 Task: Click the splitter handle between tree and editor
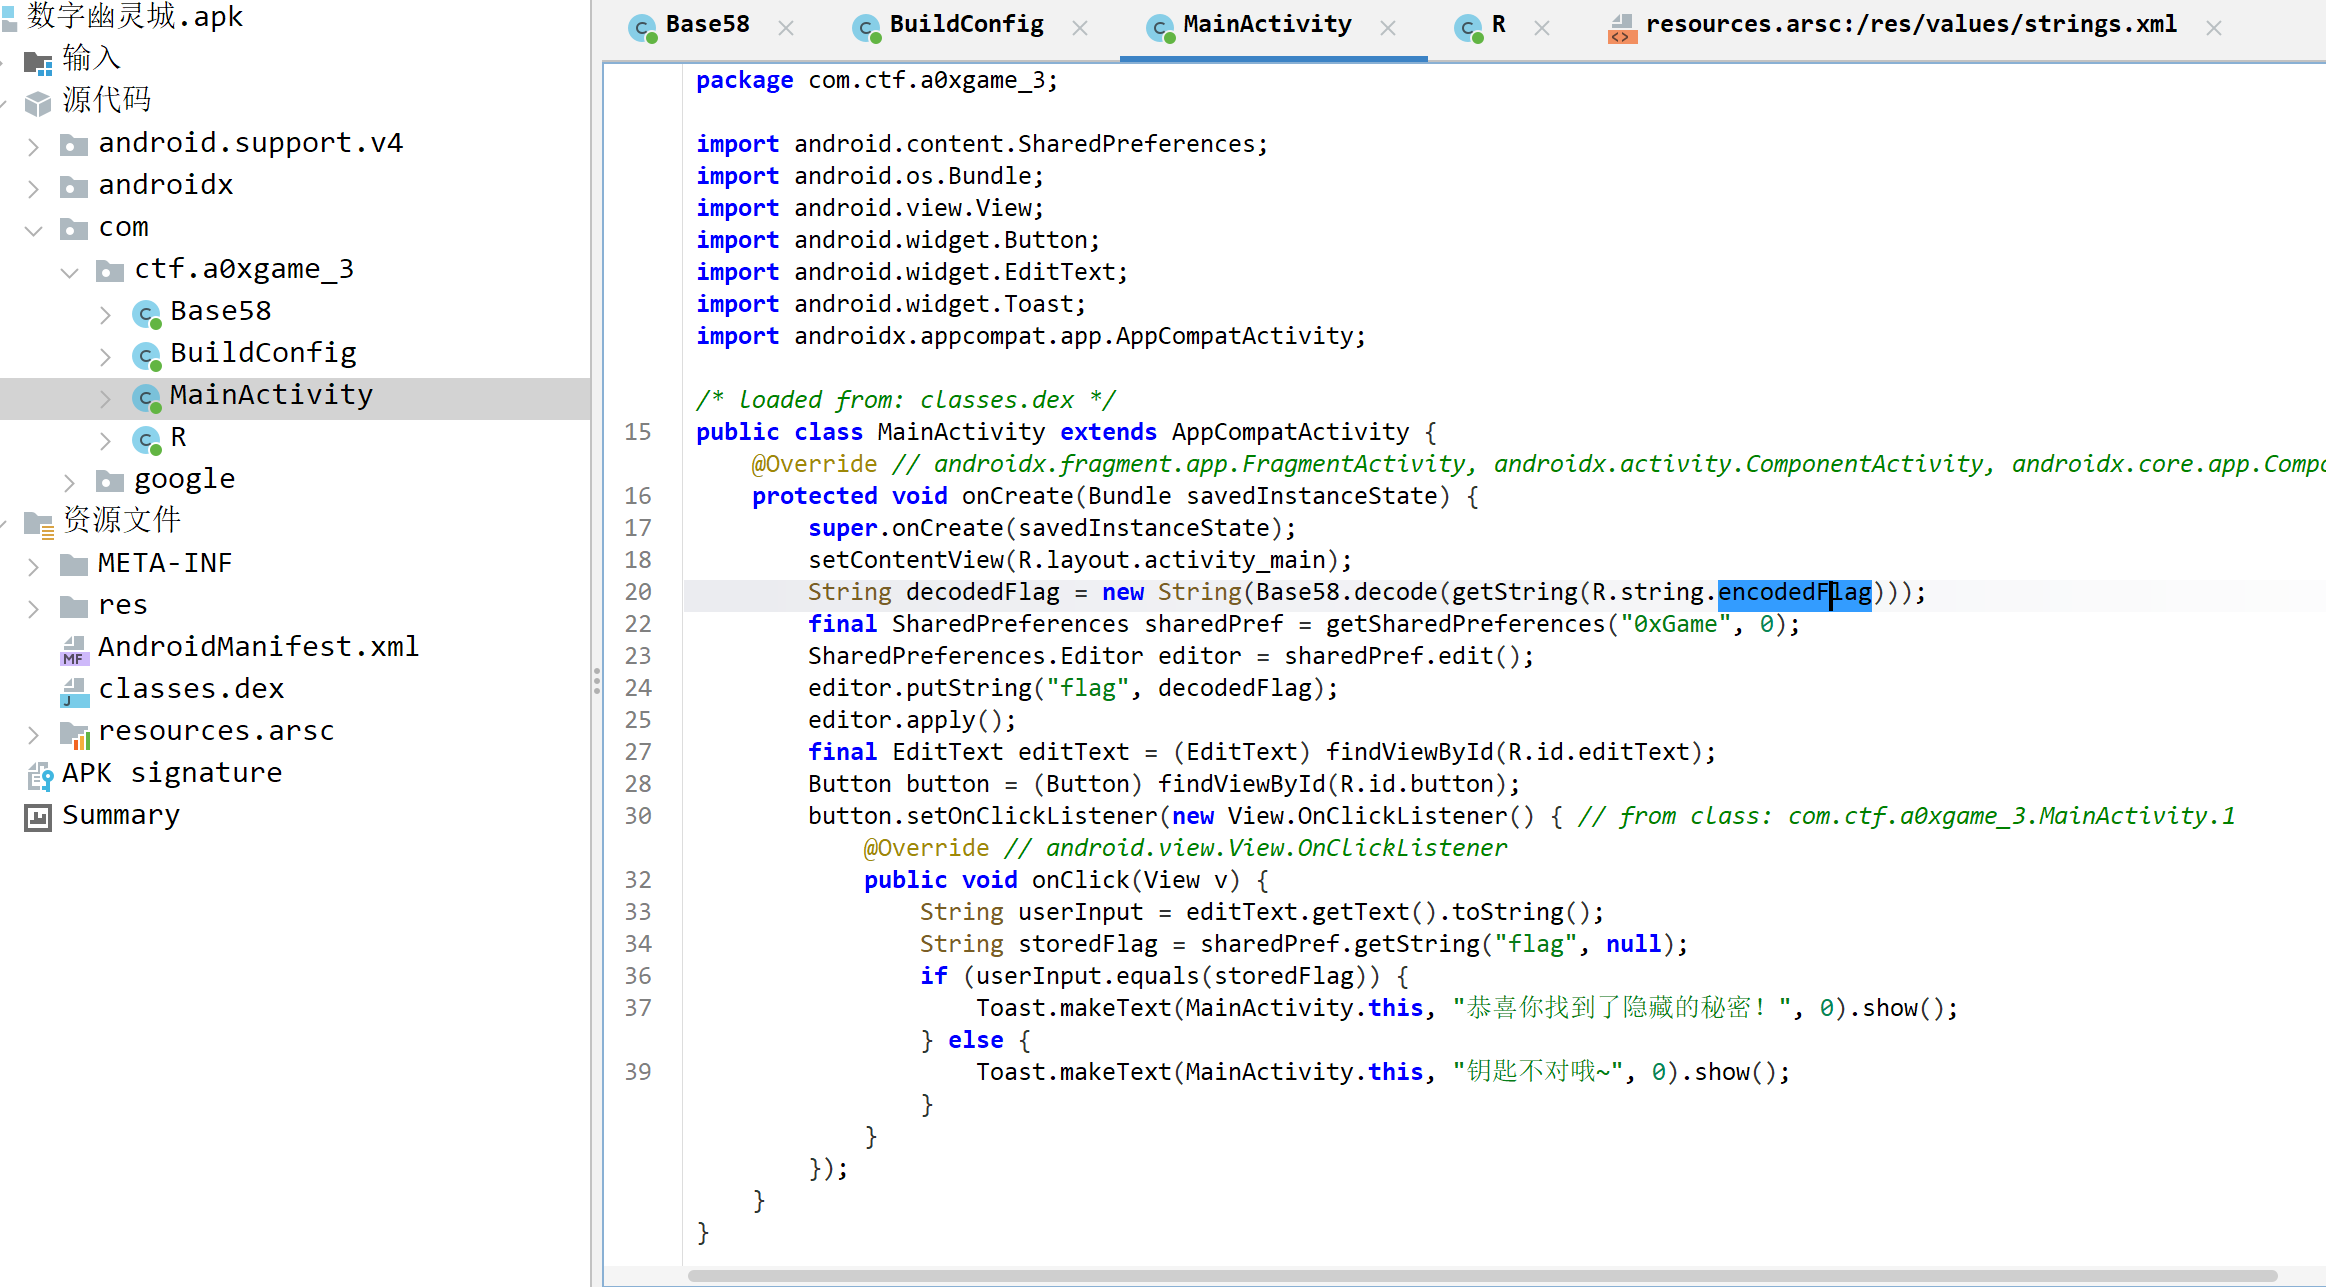(x=597, y=681)
